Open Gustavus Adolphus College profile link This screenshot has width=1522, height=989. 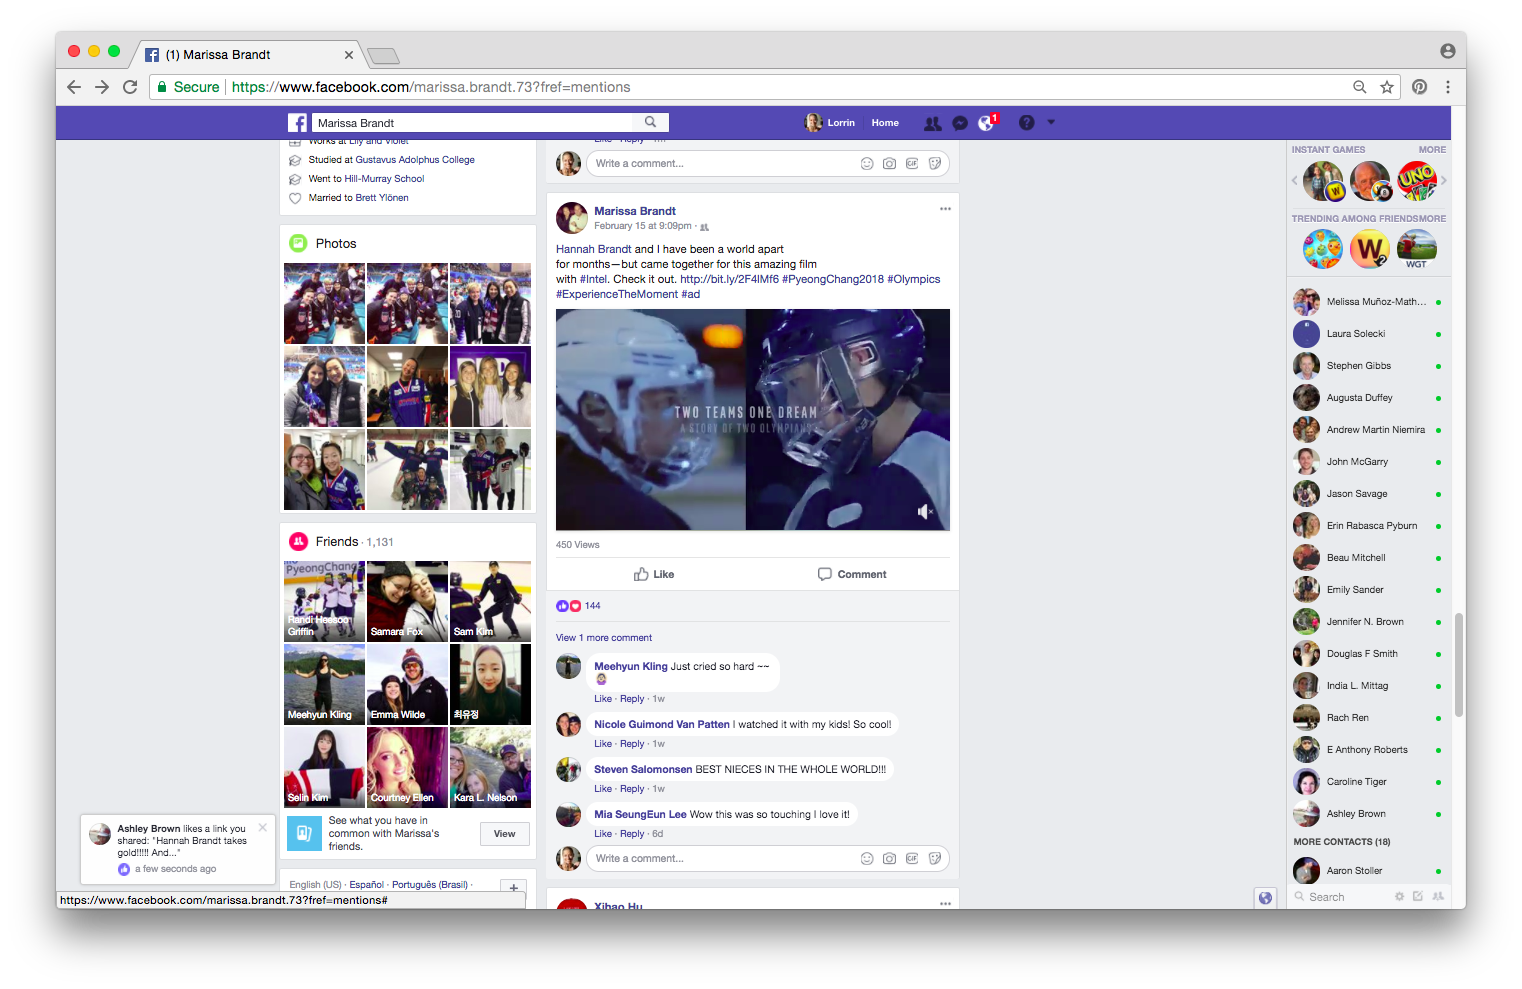[413, 159]
